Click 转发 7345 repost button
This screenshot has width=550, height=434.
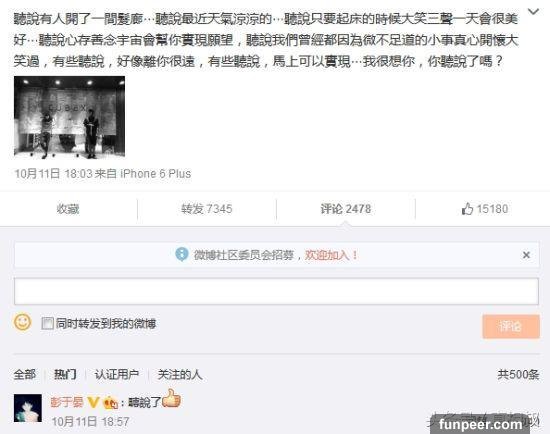pos(207,209)
